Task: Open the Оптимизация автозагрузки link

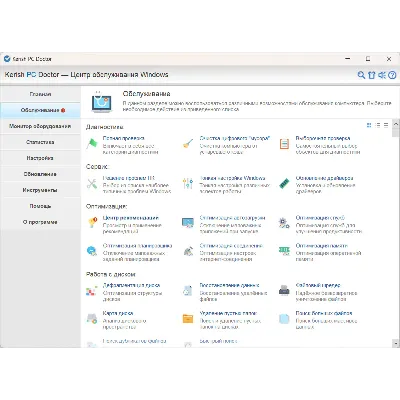Action: point(232,218)
